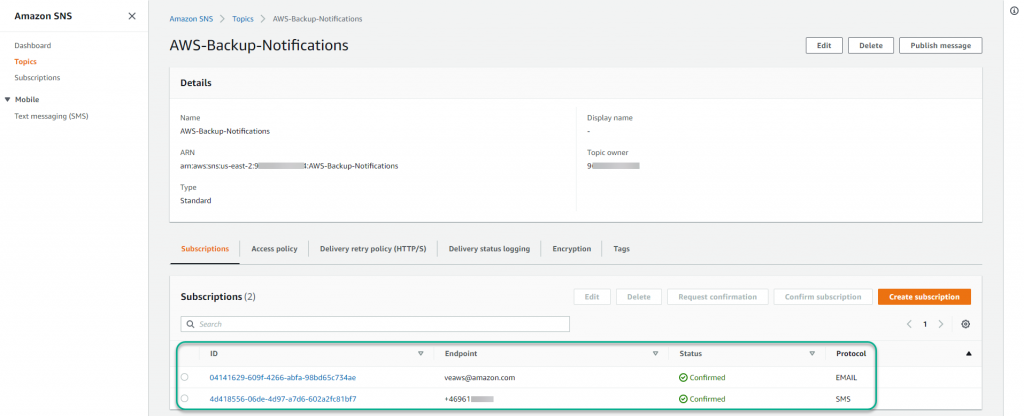Open Delivery retry policy (HTTP/S) tab
The height and width of the screenshot is (416, 1024).
(373, 249)
